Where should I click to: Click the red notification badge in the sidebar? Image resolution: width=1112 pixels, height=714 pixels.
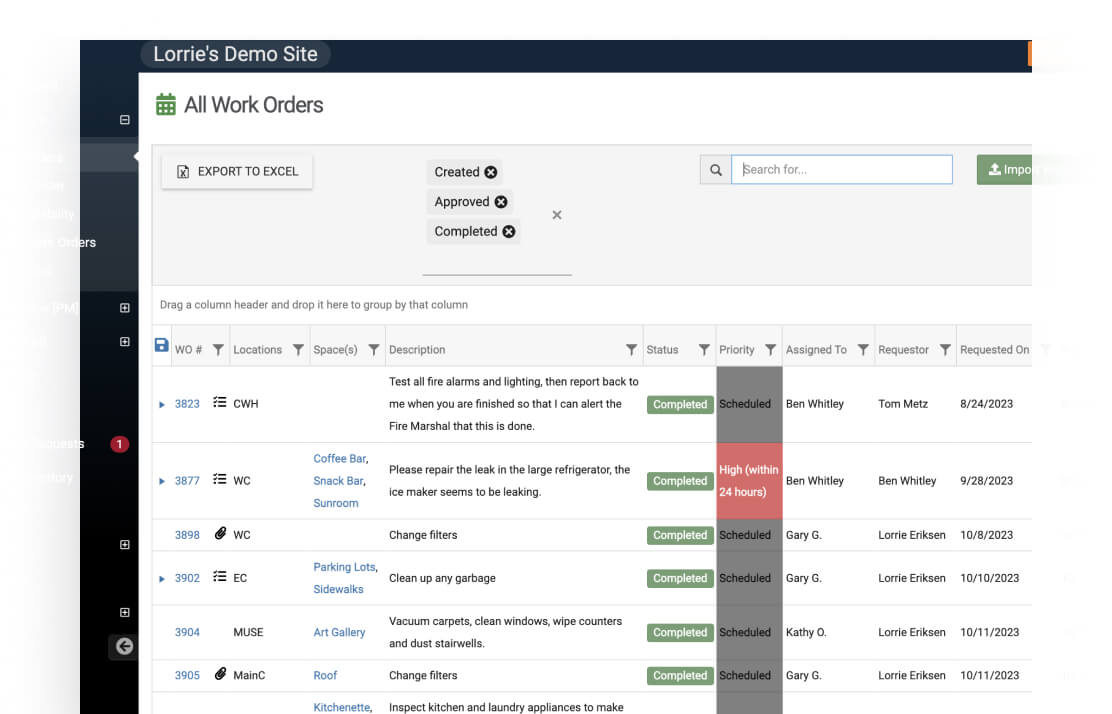coord(120,443)
